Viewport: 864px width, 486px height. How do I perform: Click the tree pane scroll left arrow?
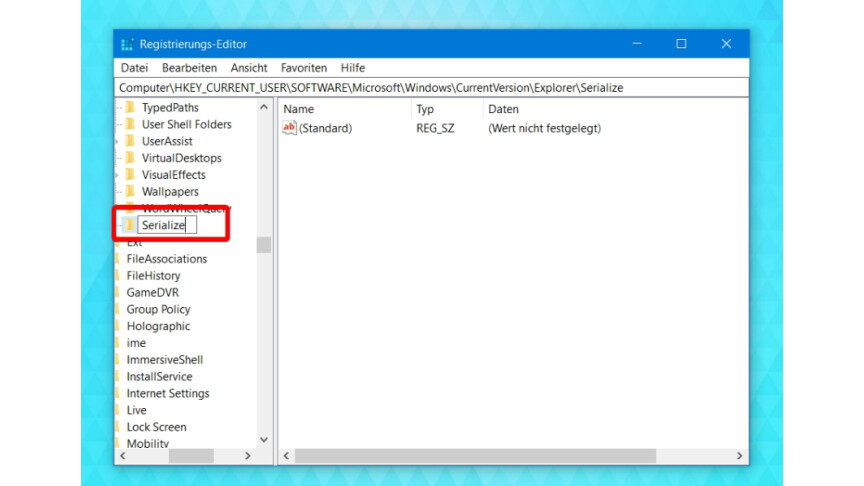[123, 456]
